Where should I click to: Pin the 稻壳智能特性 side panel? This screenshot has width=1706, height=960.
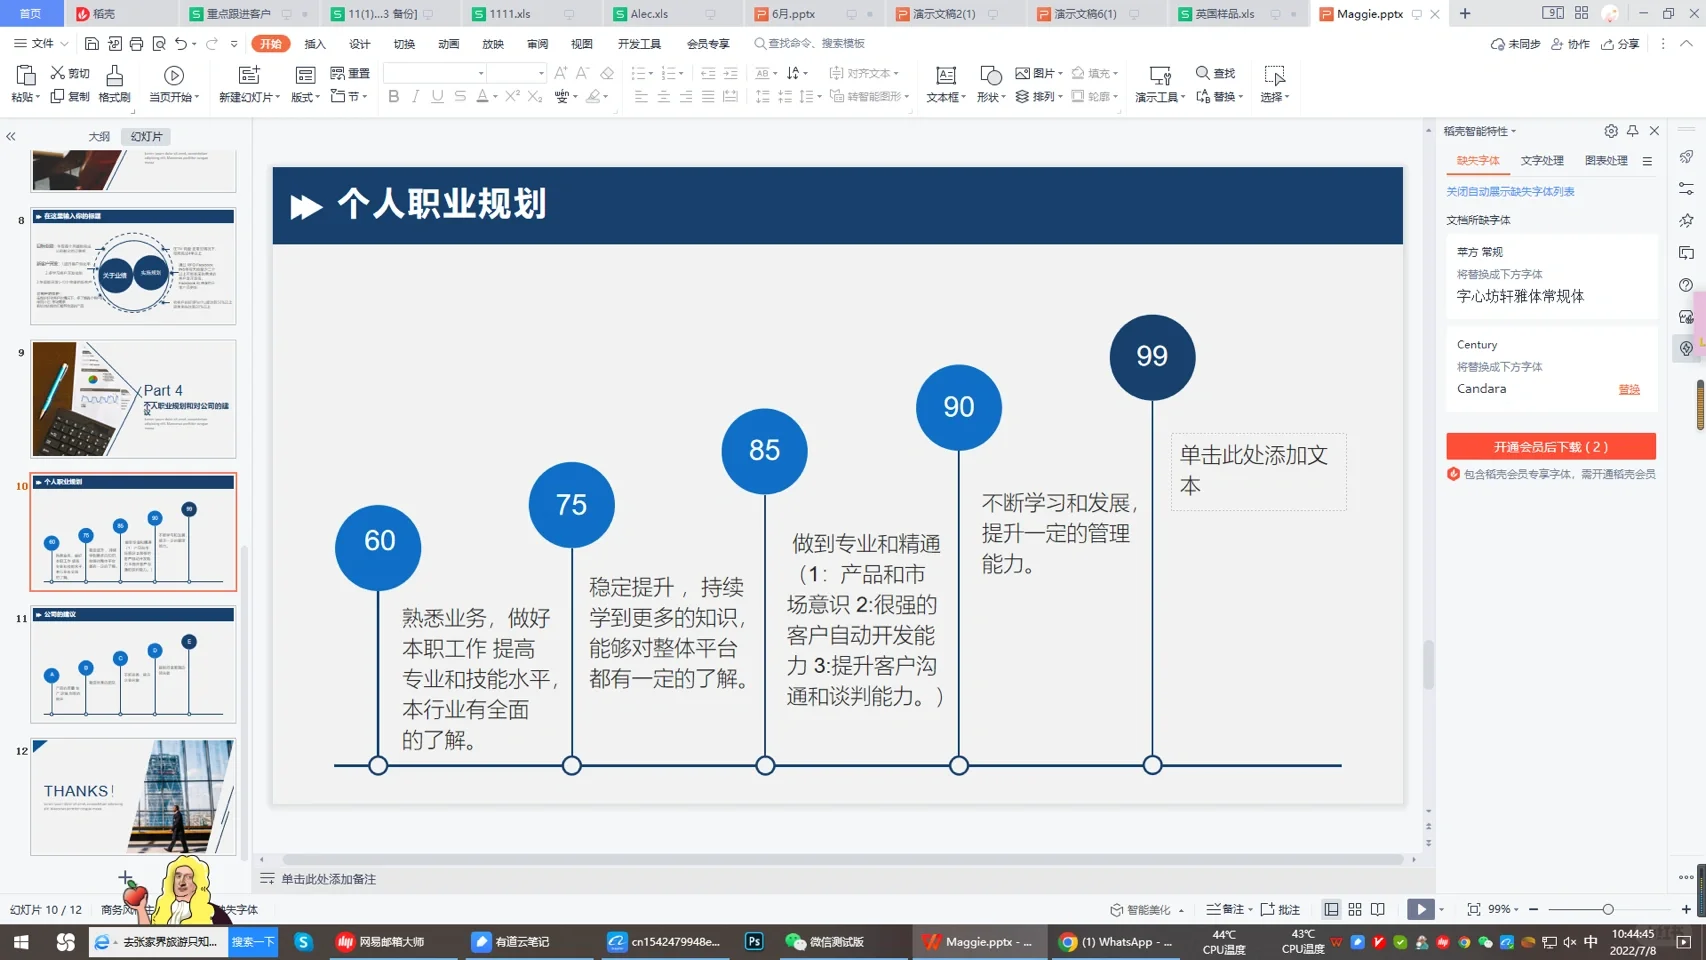tap(1633, 131)
